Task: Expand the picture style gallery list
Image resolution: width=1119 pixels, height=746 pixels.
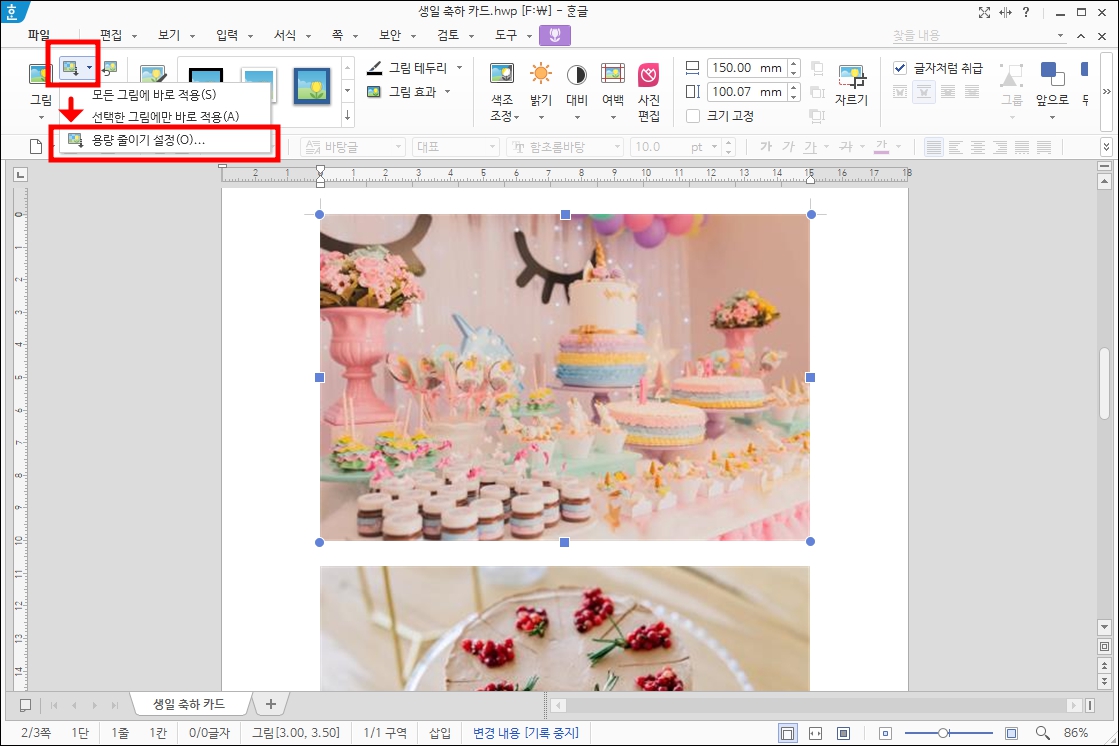Action: tap(348, 115)
